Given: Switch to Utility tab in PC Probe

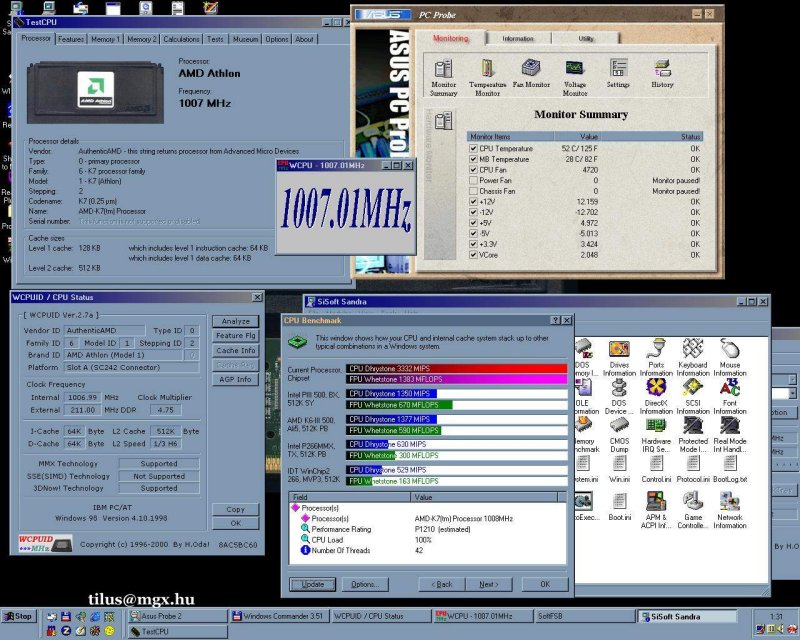Looking at the screenshot, I should click(x=586, y=38).
